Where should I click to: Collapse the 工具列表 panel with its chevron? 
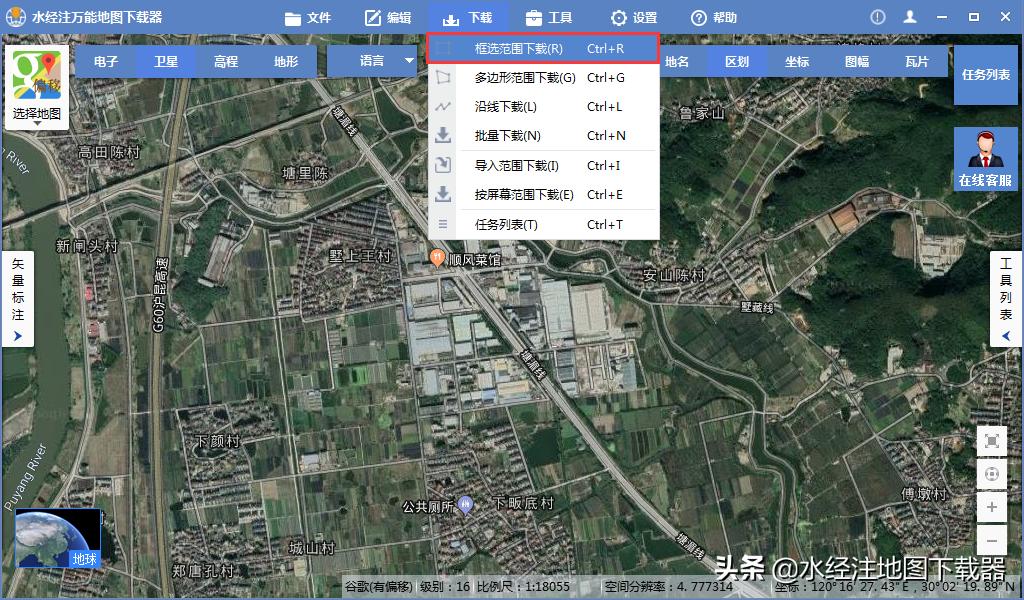[x=1006, y=336]
